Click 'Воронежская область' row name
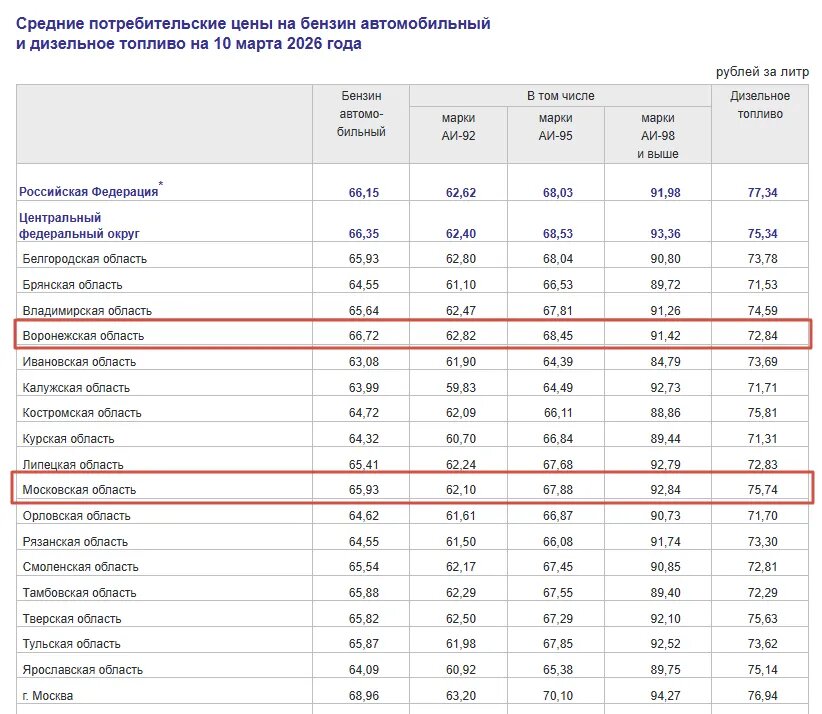Viewport: 822px width, 714px height. (x=83, y=336)
